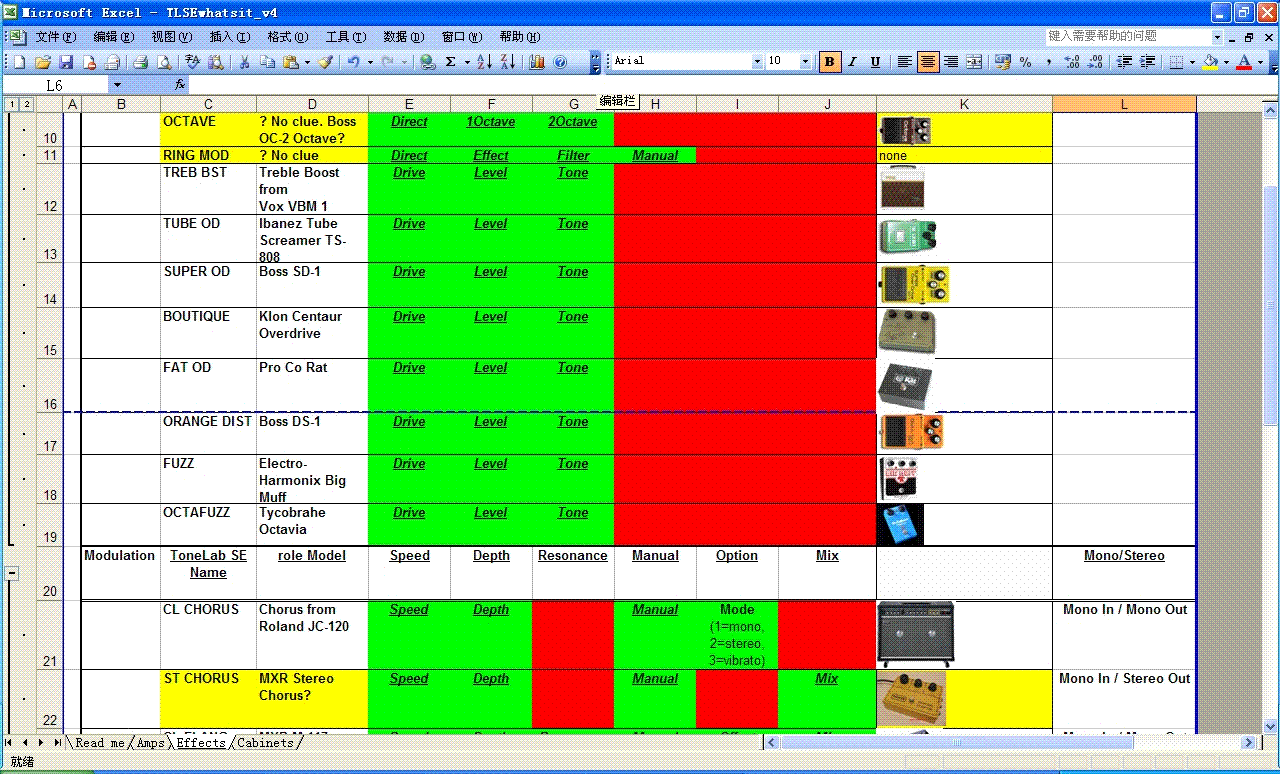The height and width of the screenshot is (774, 1280).
Task: Apply the red Font Color swatch
Action: point(1244,62)
